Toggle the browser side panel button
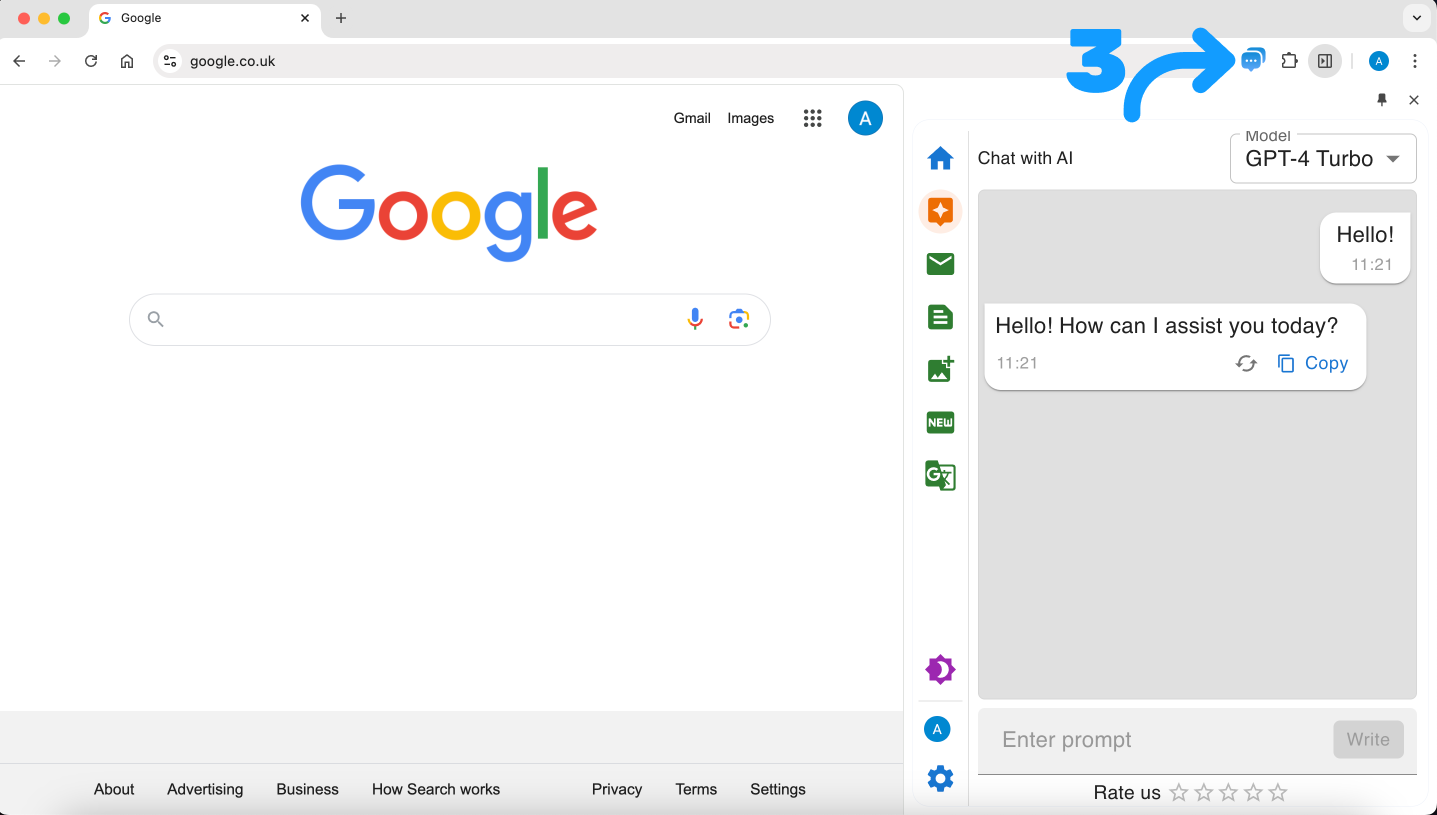Viewport: 1437px width, 815px height. pyautogui.click(x=1325, y=61)
